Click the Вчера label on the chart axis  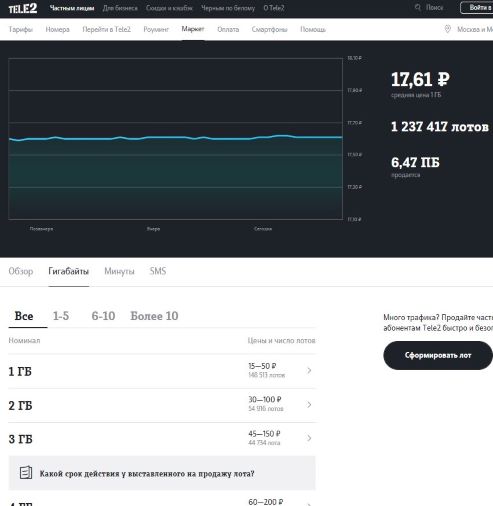153,229
